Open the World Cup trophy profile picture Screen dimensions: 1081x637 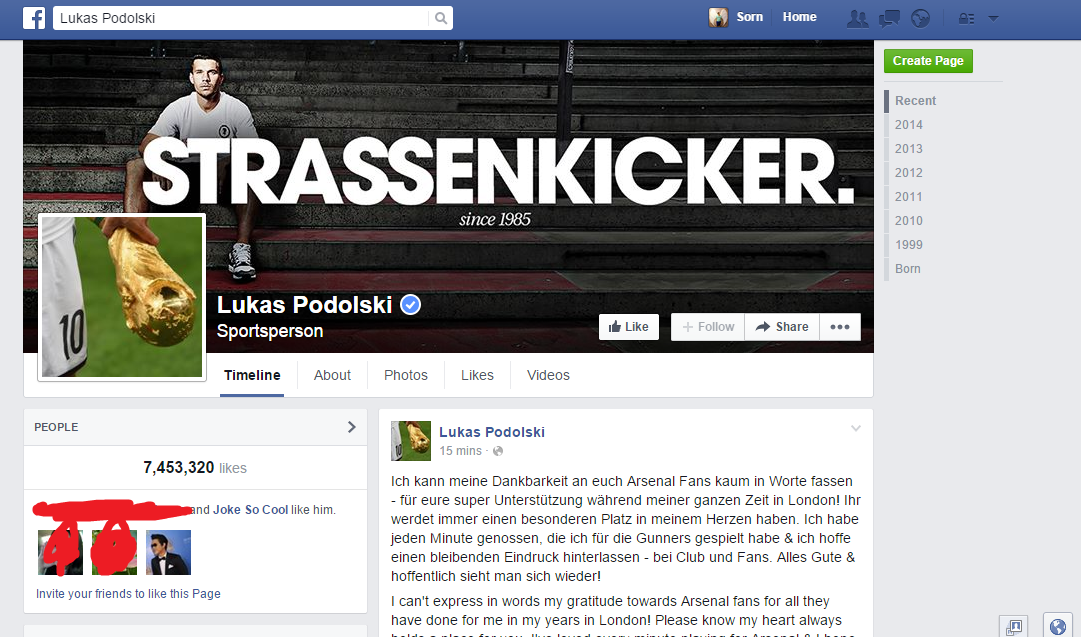(122, 296)
